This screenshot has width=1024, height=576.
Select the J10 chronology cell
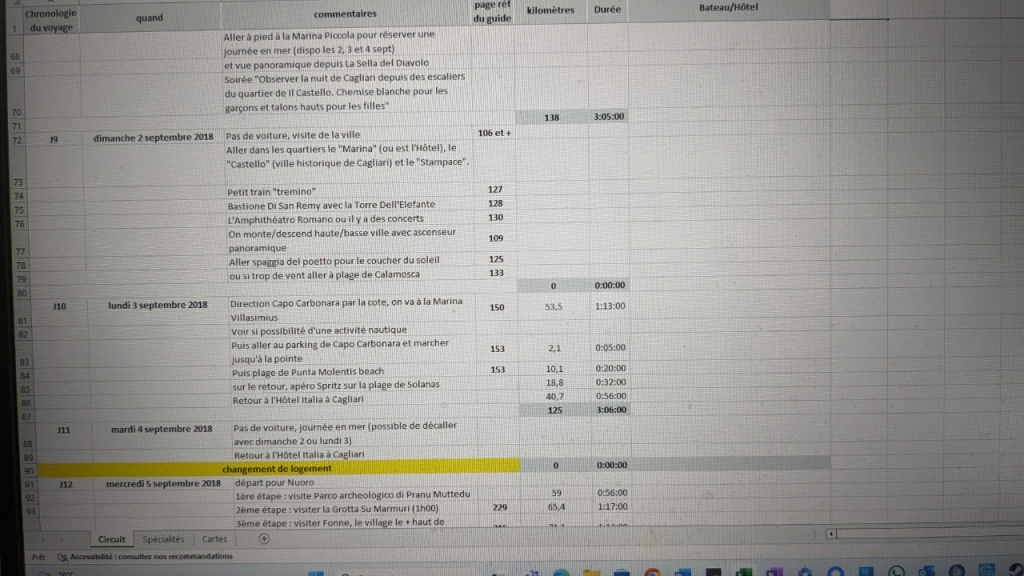tap(59, 306)
